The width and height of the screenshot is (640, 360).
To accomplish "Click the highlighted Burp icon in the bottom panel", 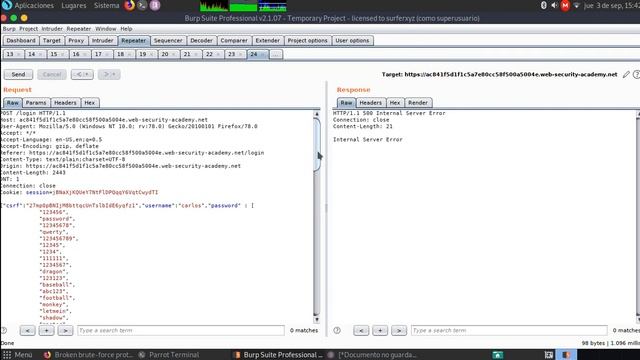I will click(566, 355).
